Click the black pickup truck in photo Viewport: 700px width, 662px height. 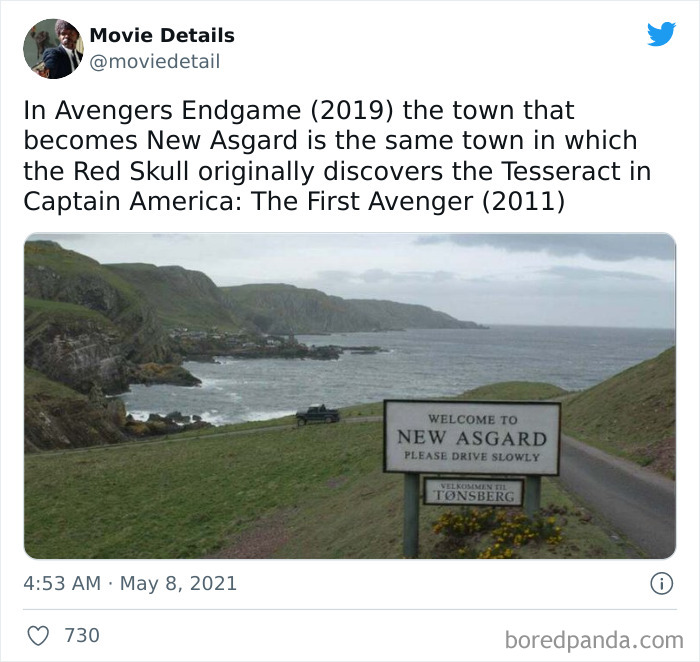coord(318,415)
